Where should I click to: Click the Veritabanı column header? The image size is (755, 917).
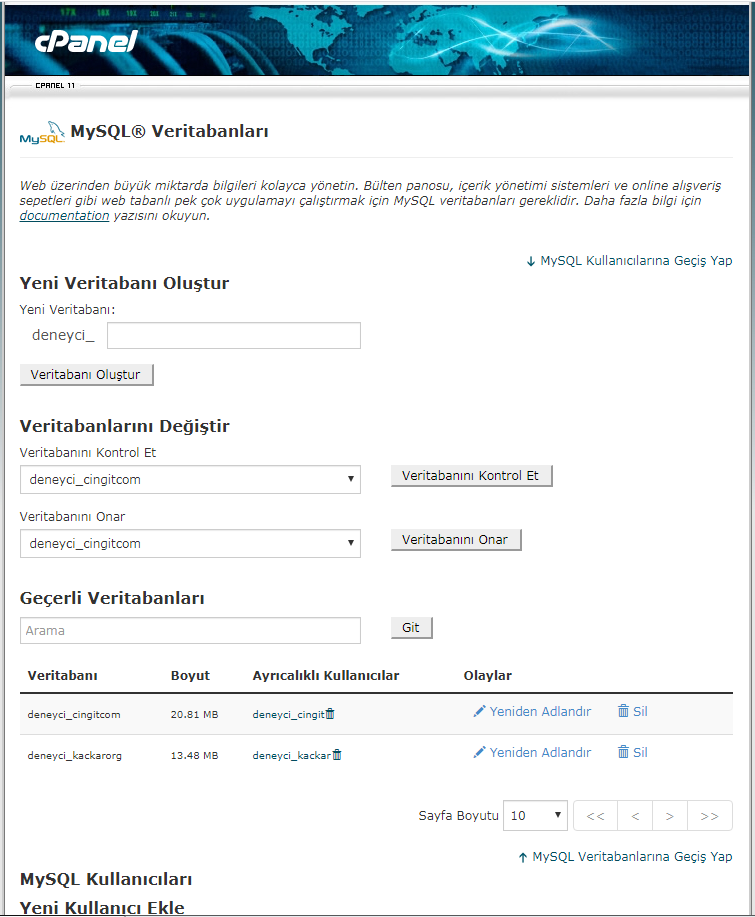[63, 675]
